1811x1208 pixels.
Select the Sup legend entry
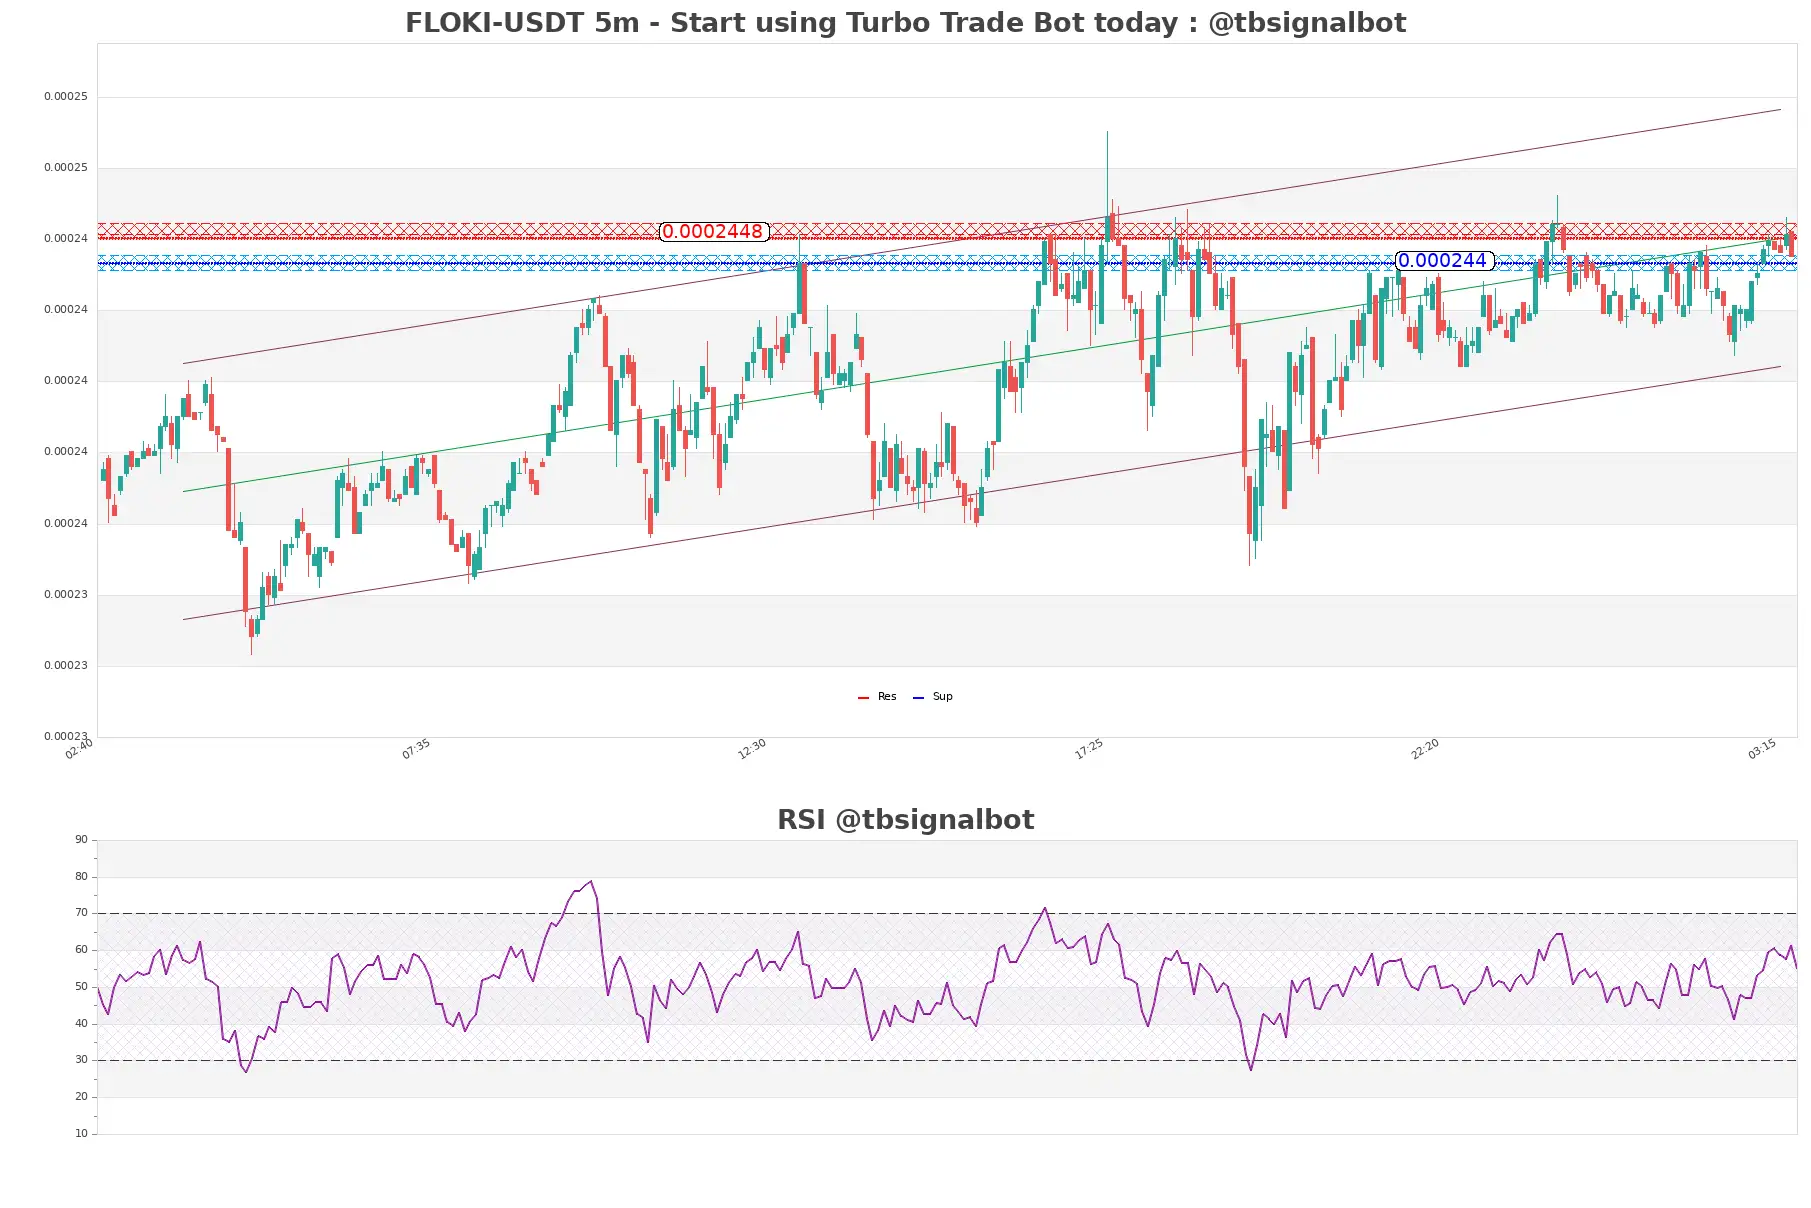click(x=932, y=696)
